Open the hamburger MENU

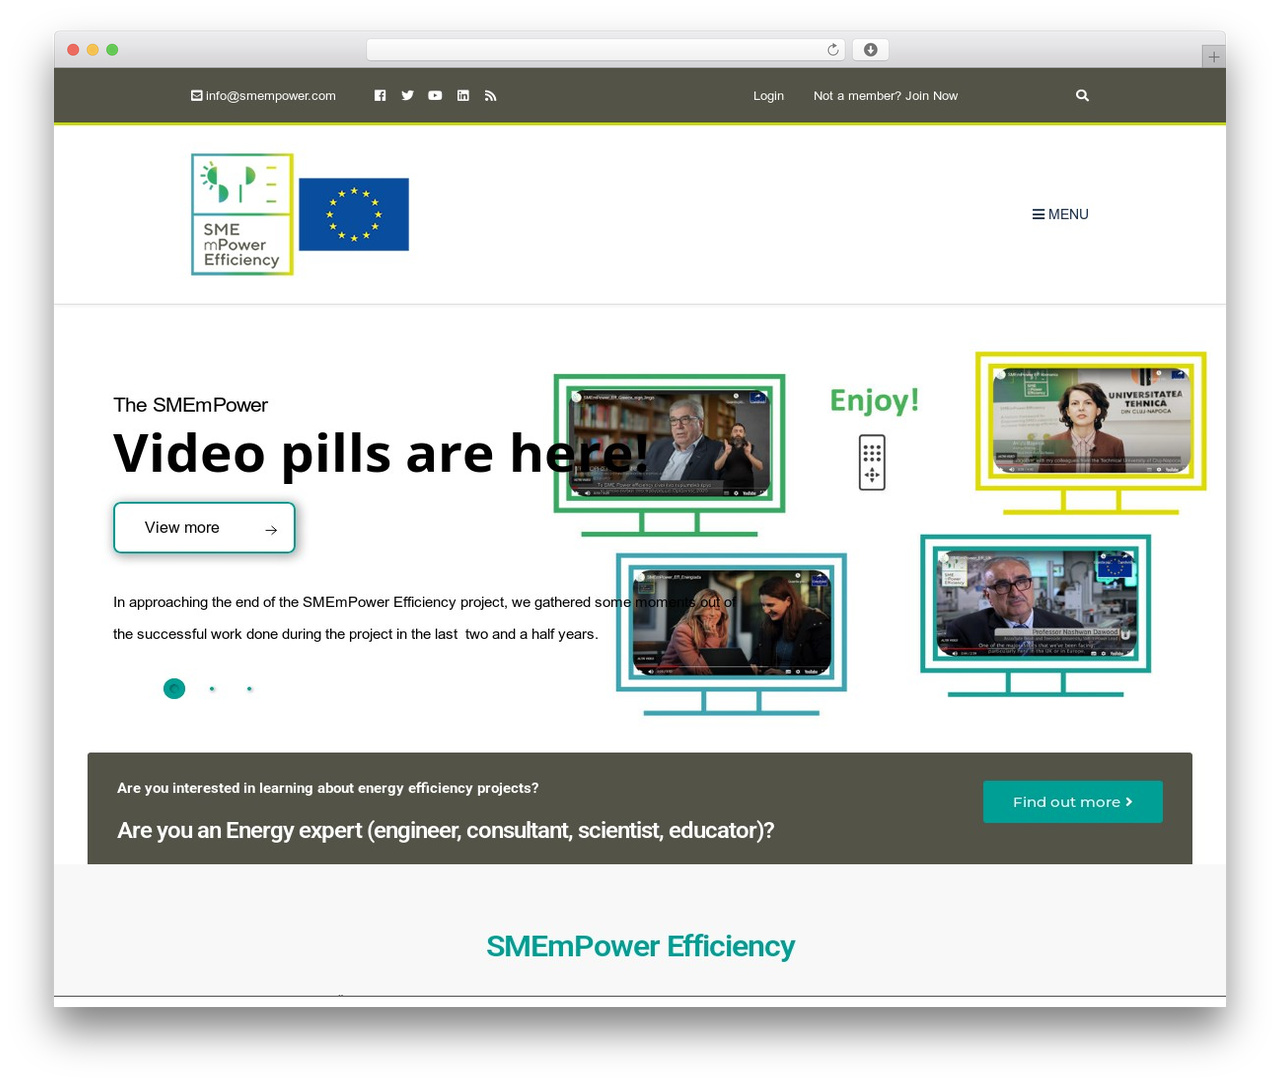coord(1060,214)
